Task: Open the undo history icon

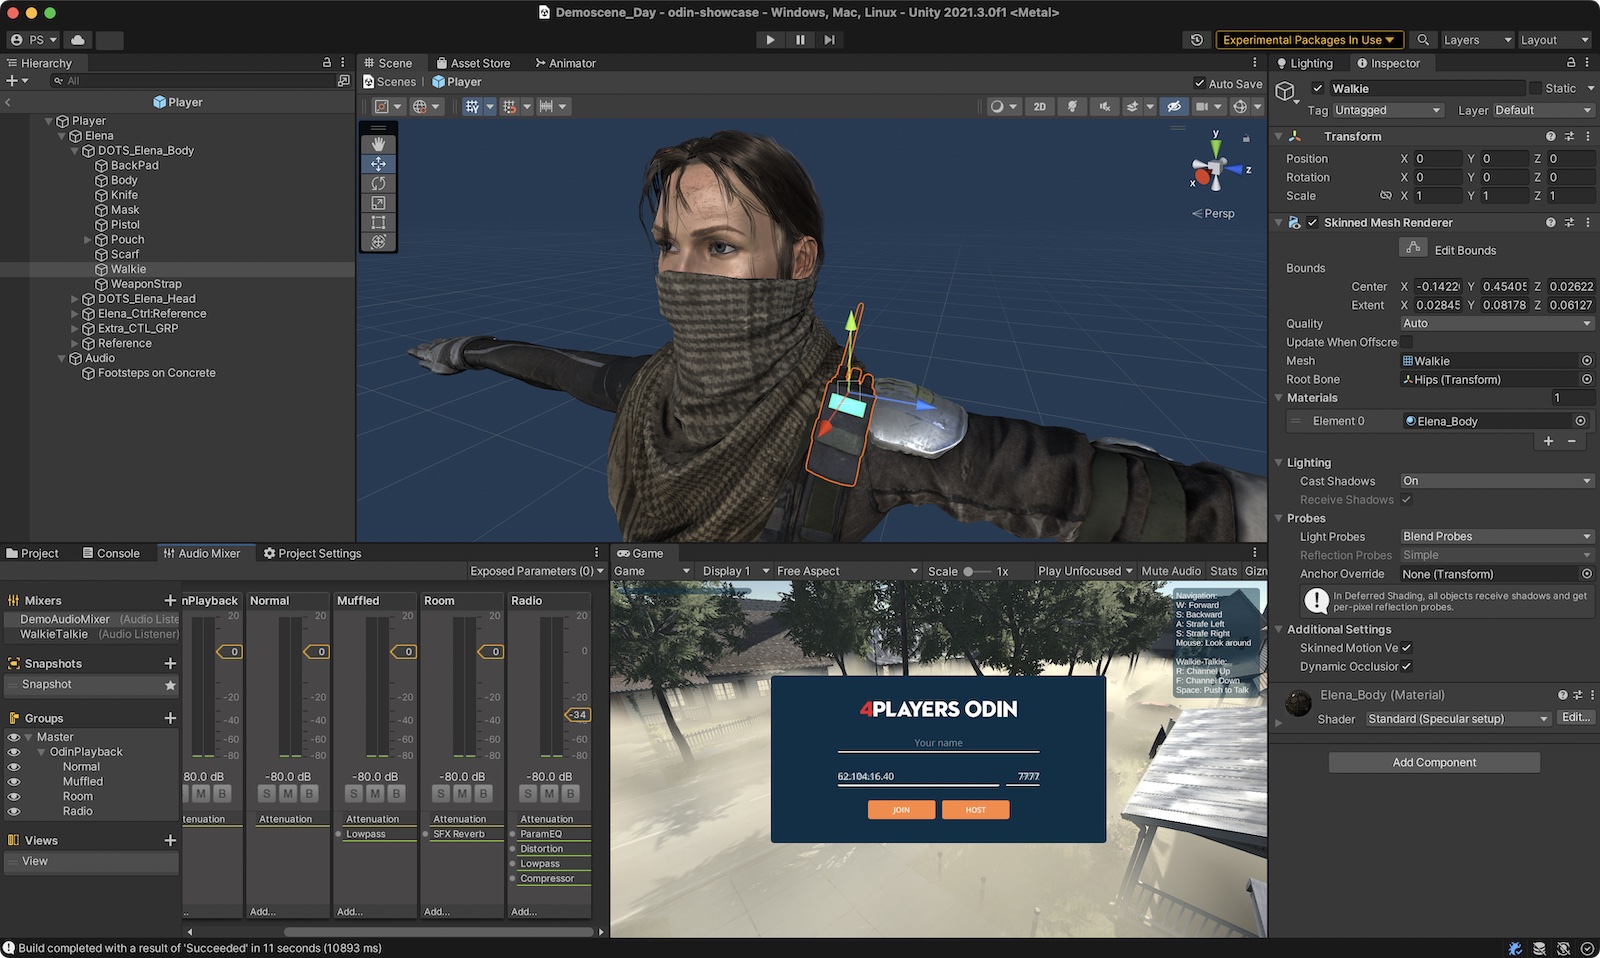Action: [1197, 40]
